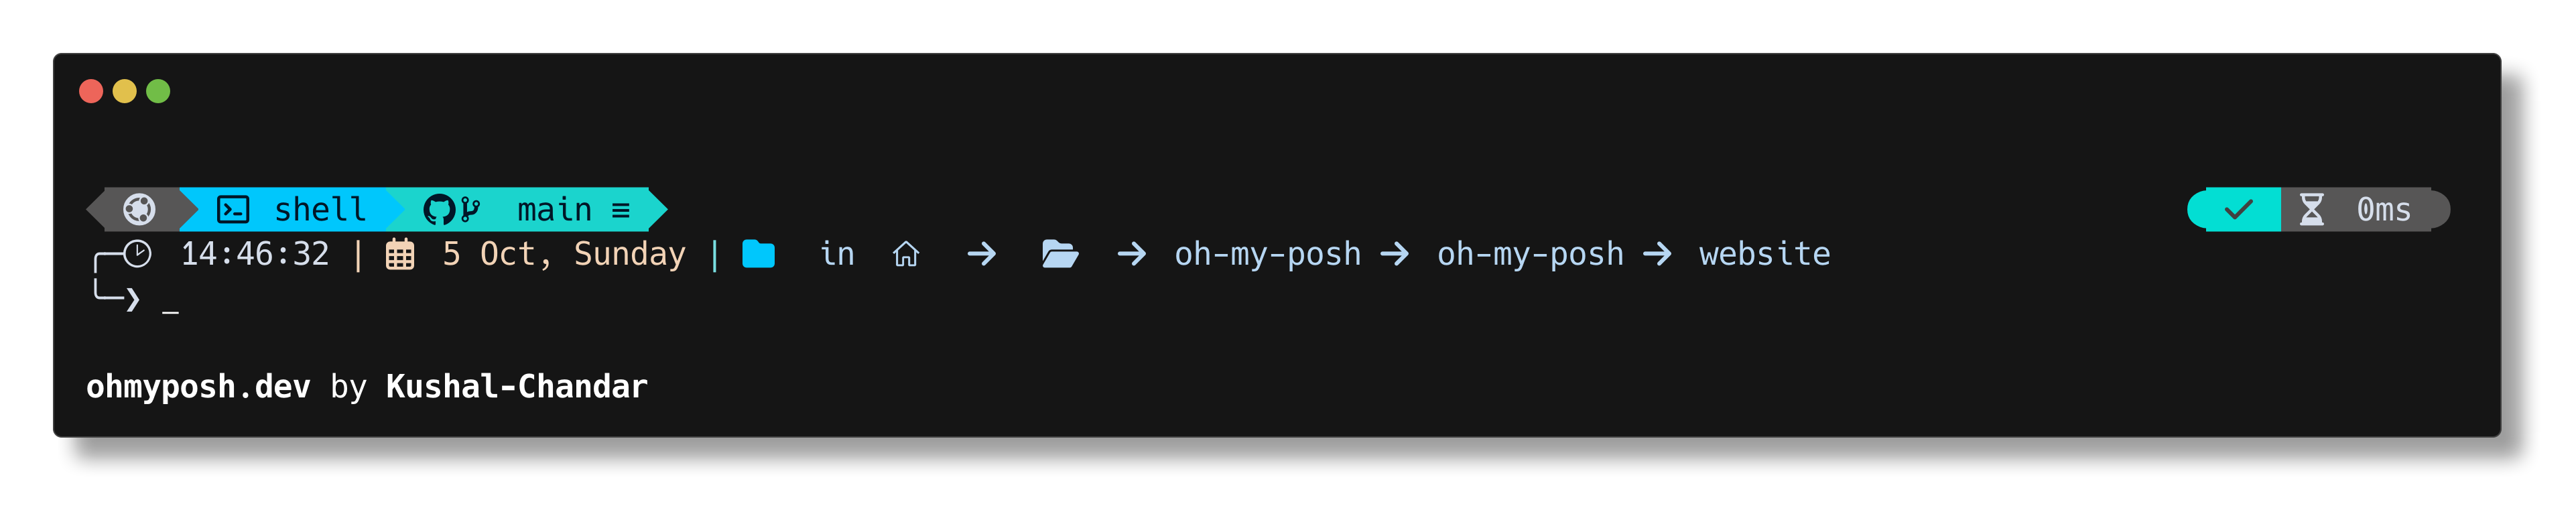Click the GitHub octocat icon
The height and width of the screenshot is (512, 2576).
(438, 209)
